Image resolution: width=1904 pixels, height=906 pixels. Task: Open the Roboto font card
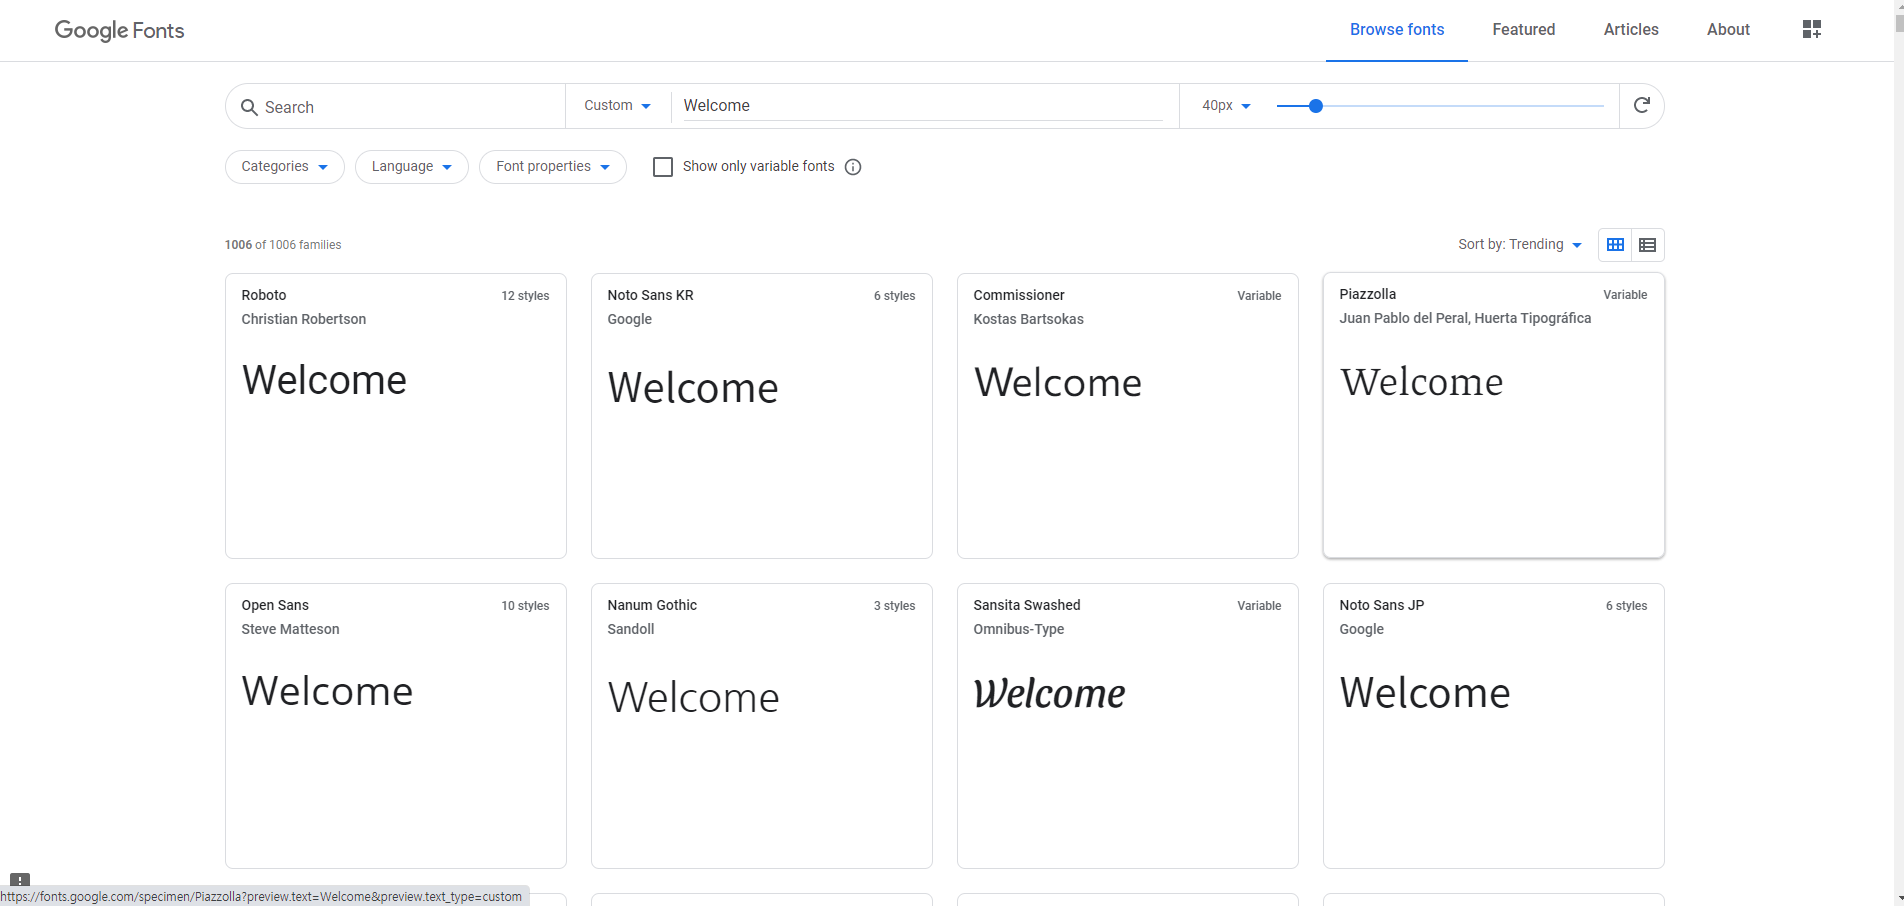point(396,416)
